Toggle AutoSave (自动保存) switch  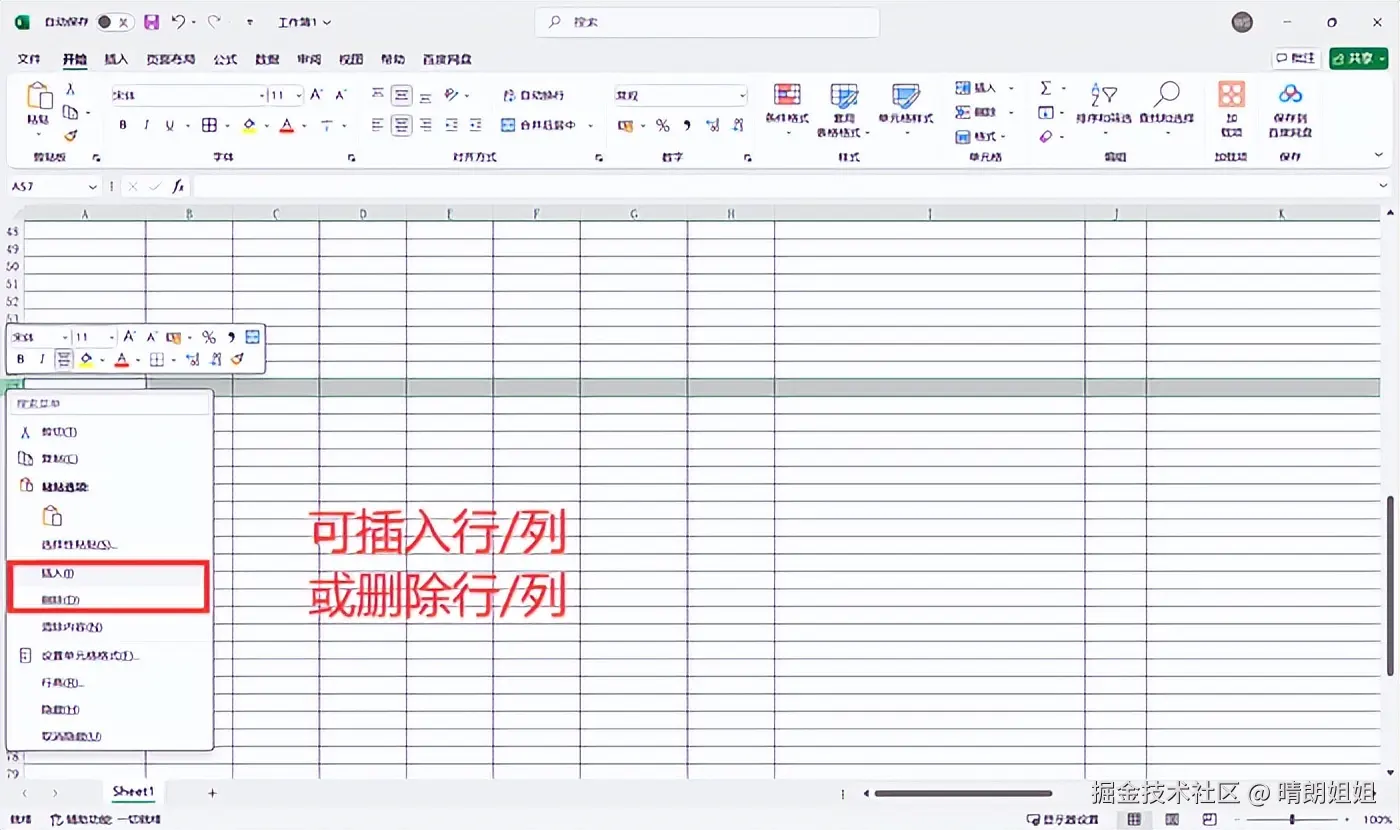click(x=116, y=22)
